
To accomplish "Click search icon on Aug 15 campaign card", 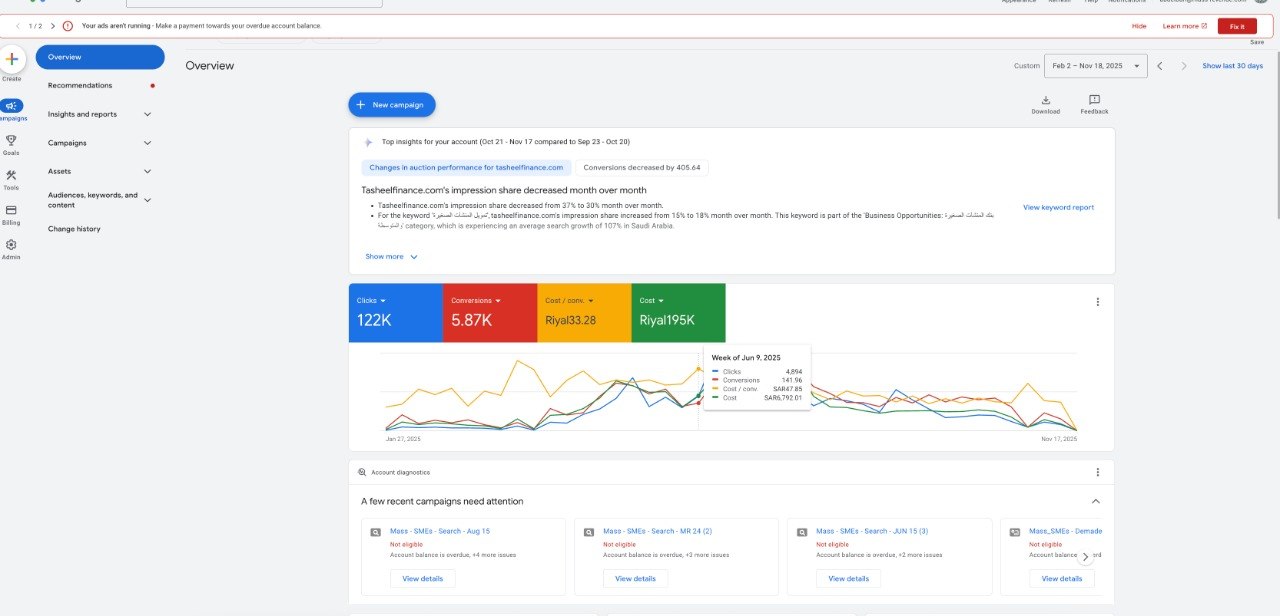I will tap(375, 533).
